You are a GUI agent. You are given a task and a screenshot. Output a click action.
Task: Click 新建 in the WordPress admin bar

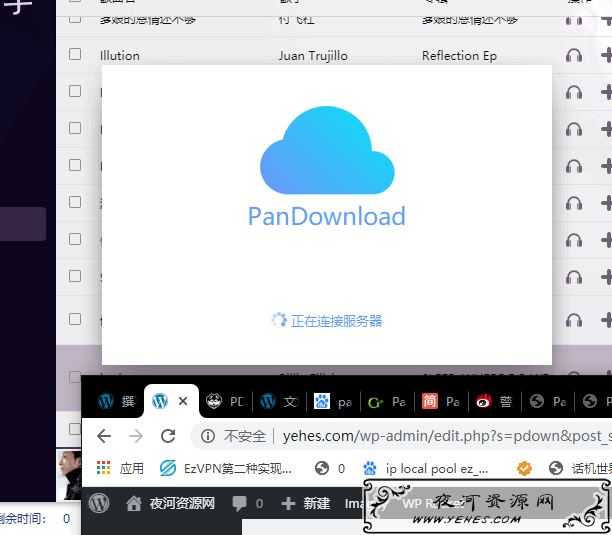306,503
